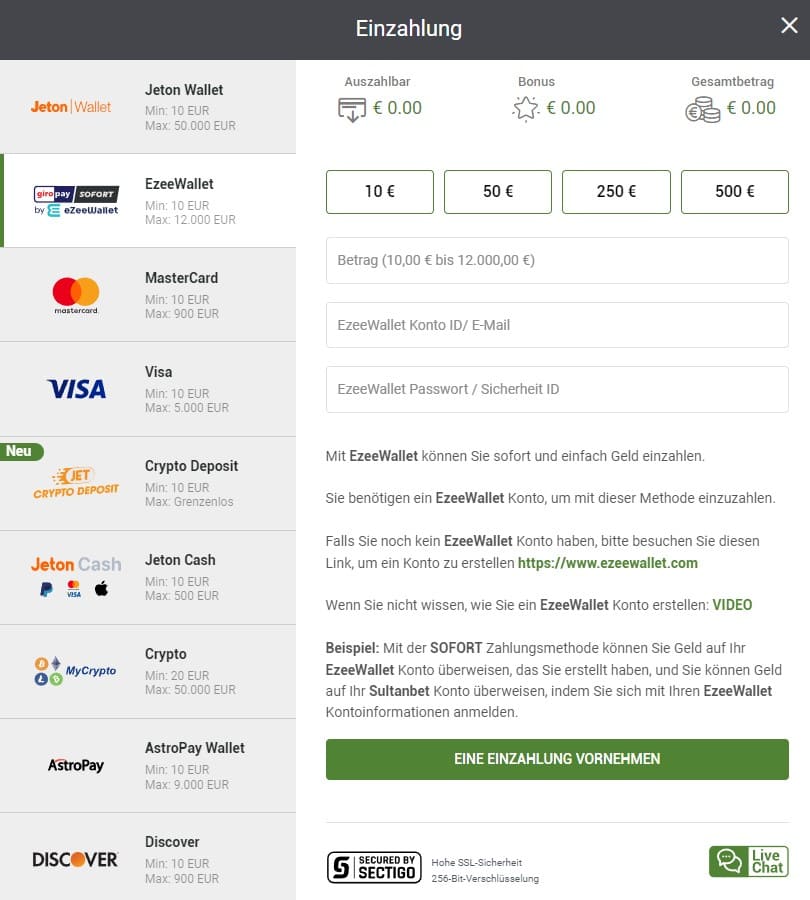Switch to the Jeton Cash payment method
The width and height of the screenshot is (810, 900).
150,577
